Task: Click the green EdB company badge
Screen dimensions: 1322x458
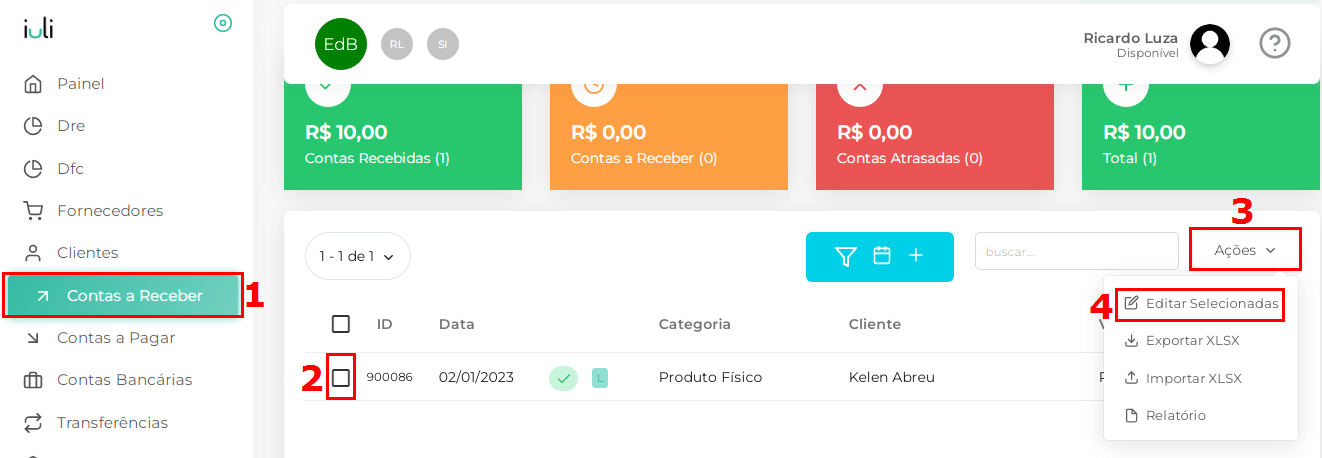Action: pyautogui.click(x=340, y=44)
